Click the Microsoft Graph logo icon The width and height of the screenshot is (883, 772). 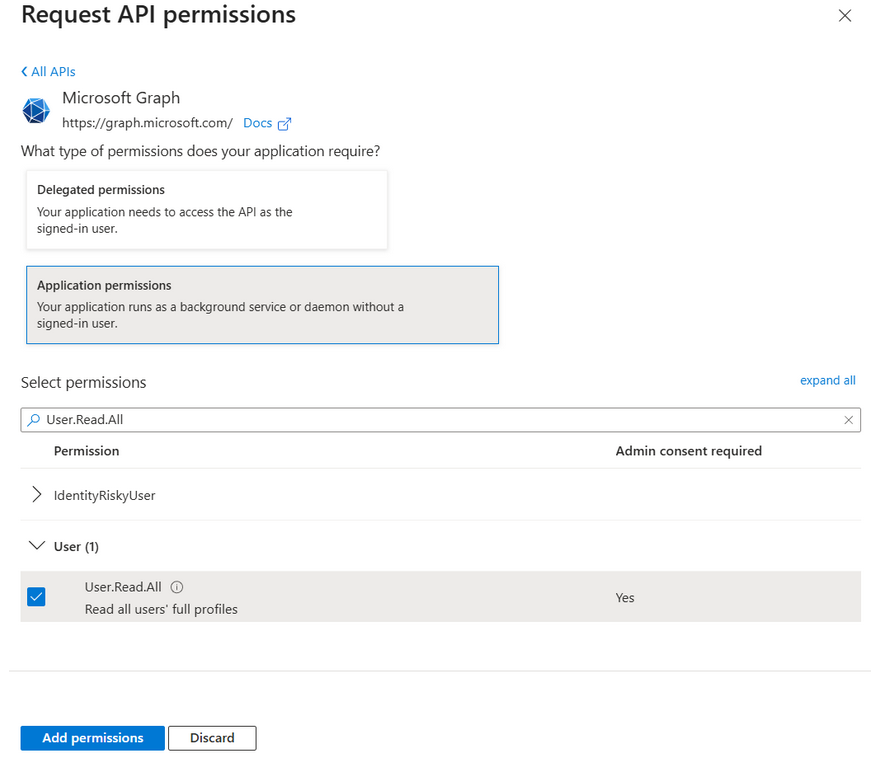coord(36,110)
